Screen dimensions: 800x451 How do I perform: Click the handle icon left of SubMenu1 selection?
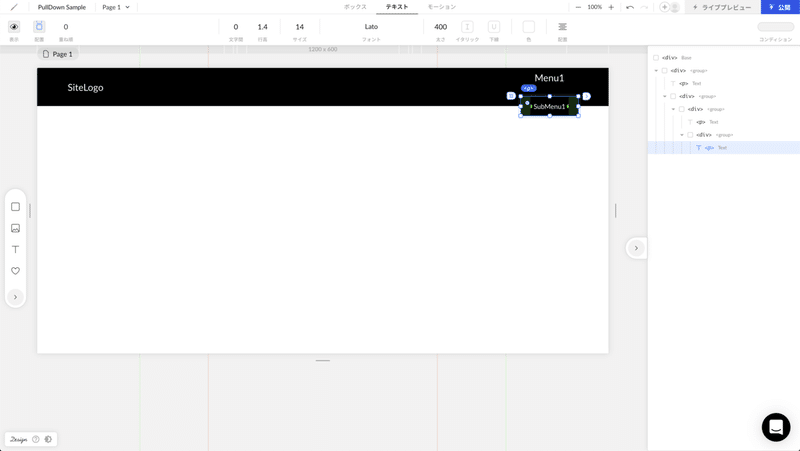[511, 96]
